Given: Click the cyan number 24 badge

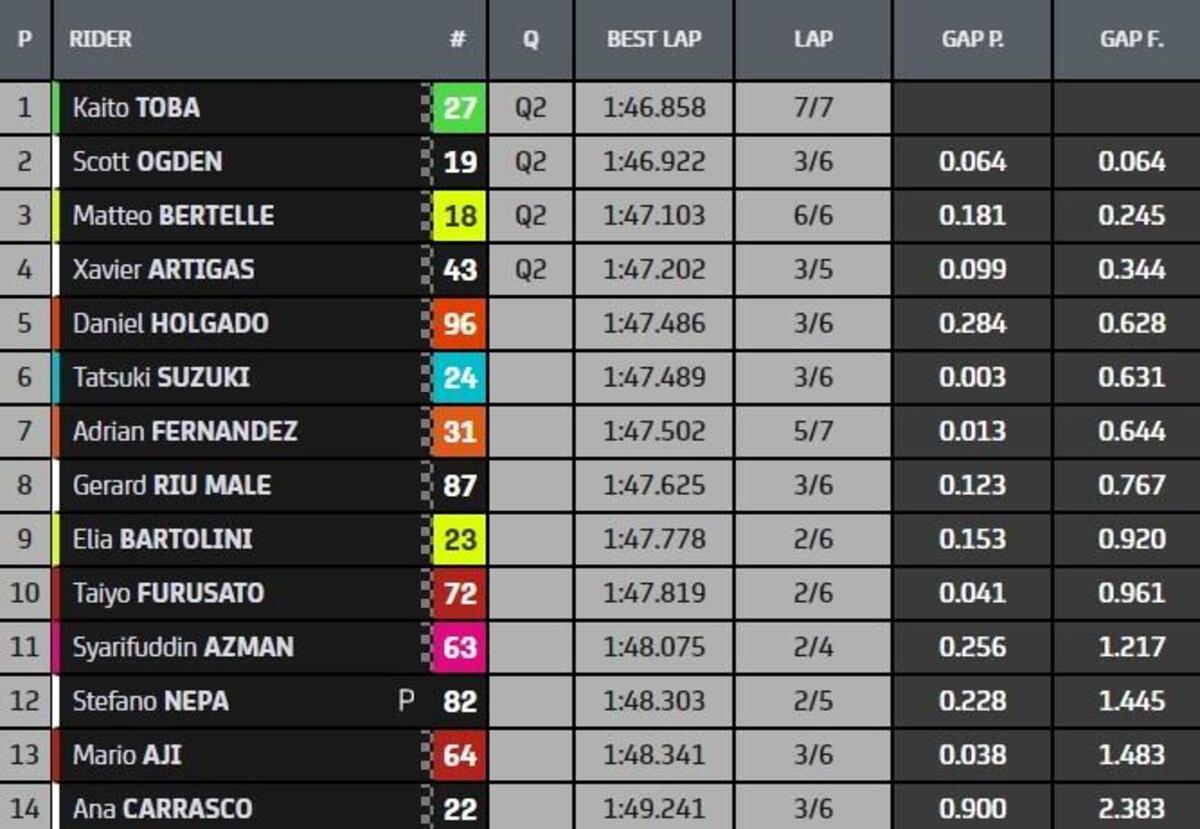Looking at the screenshot, I should click(x=459, y=378).
